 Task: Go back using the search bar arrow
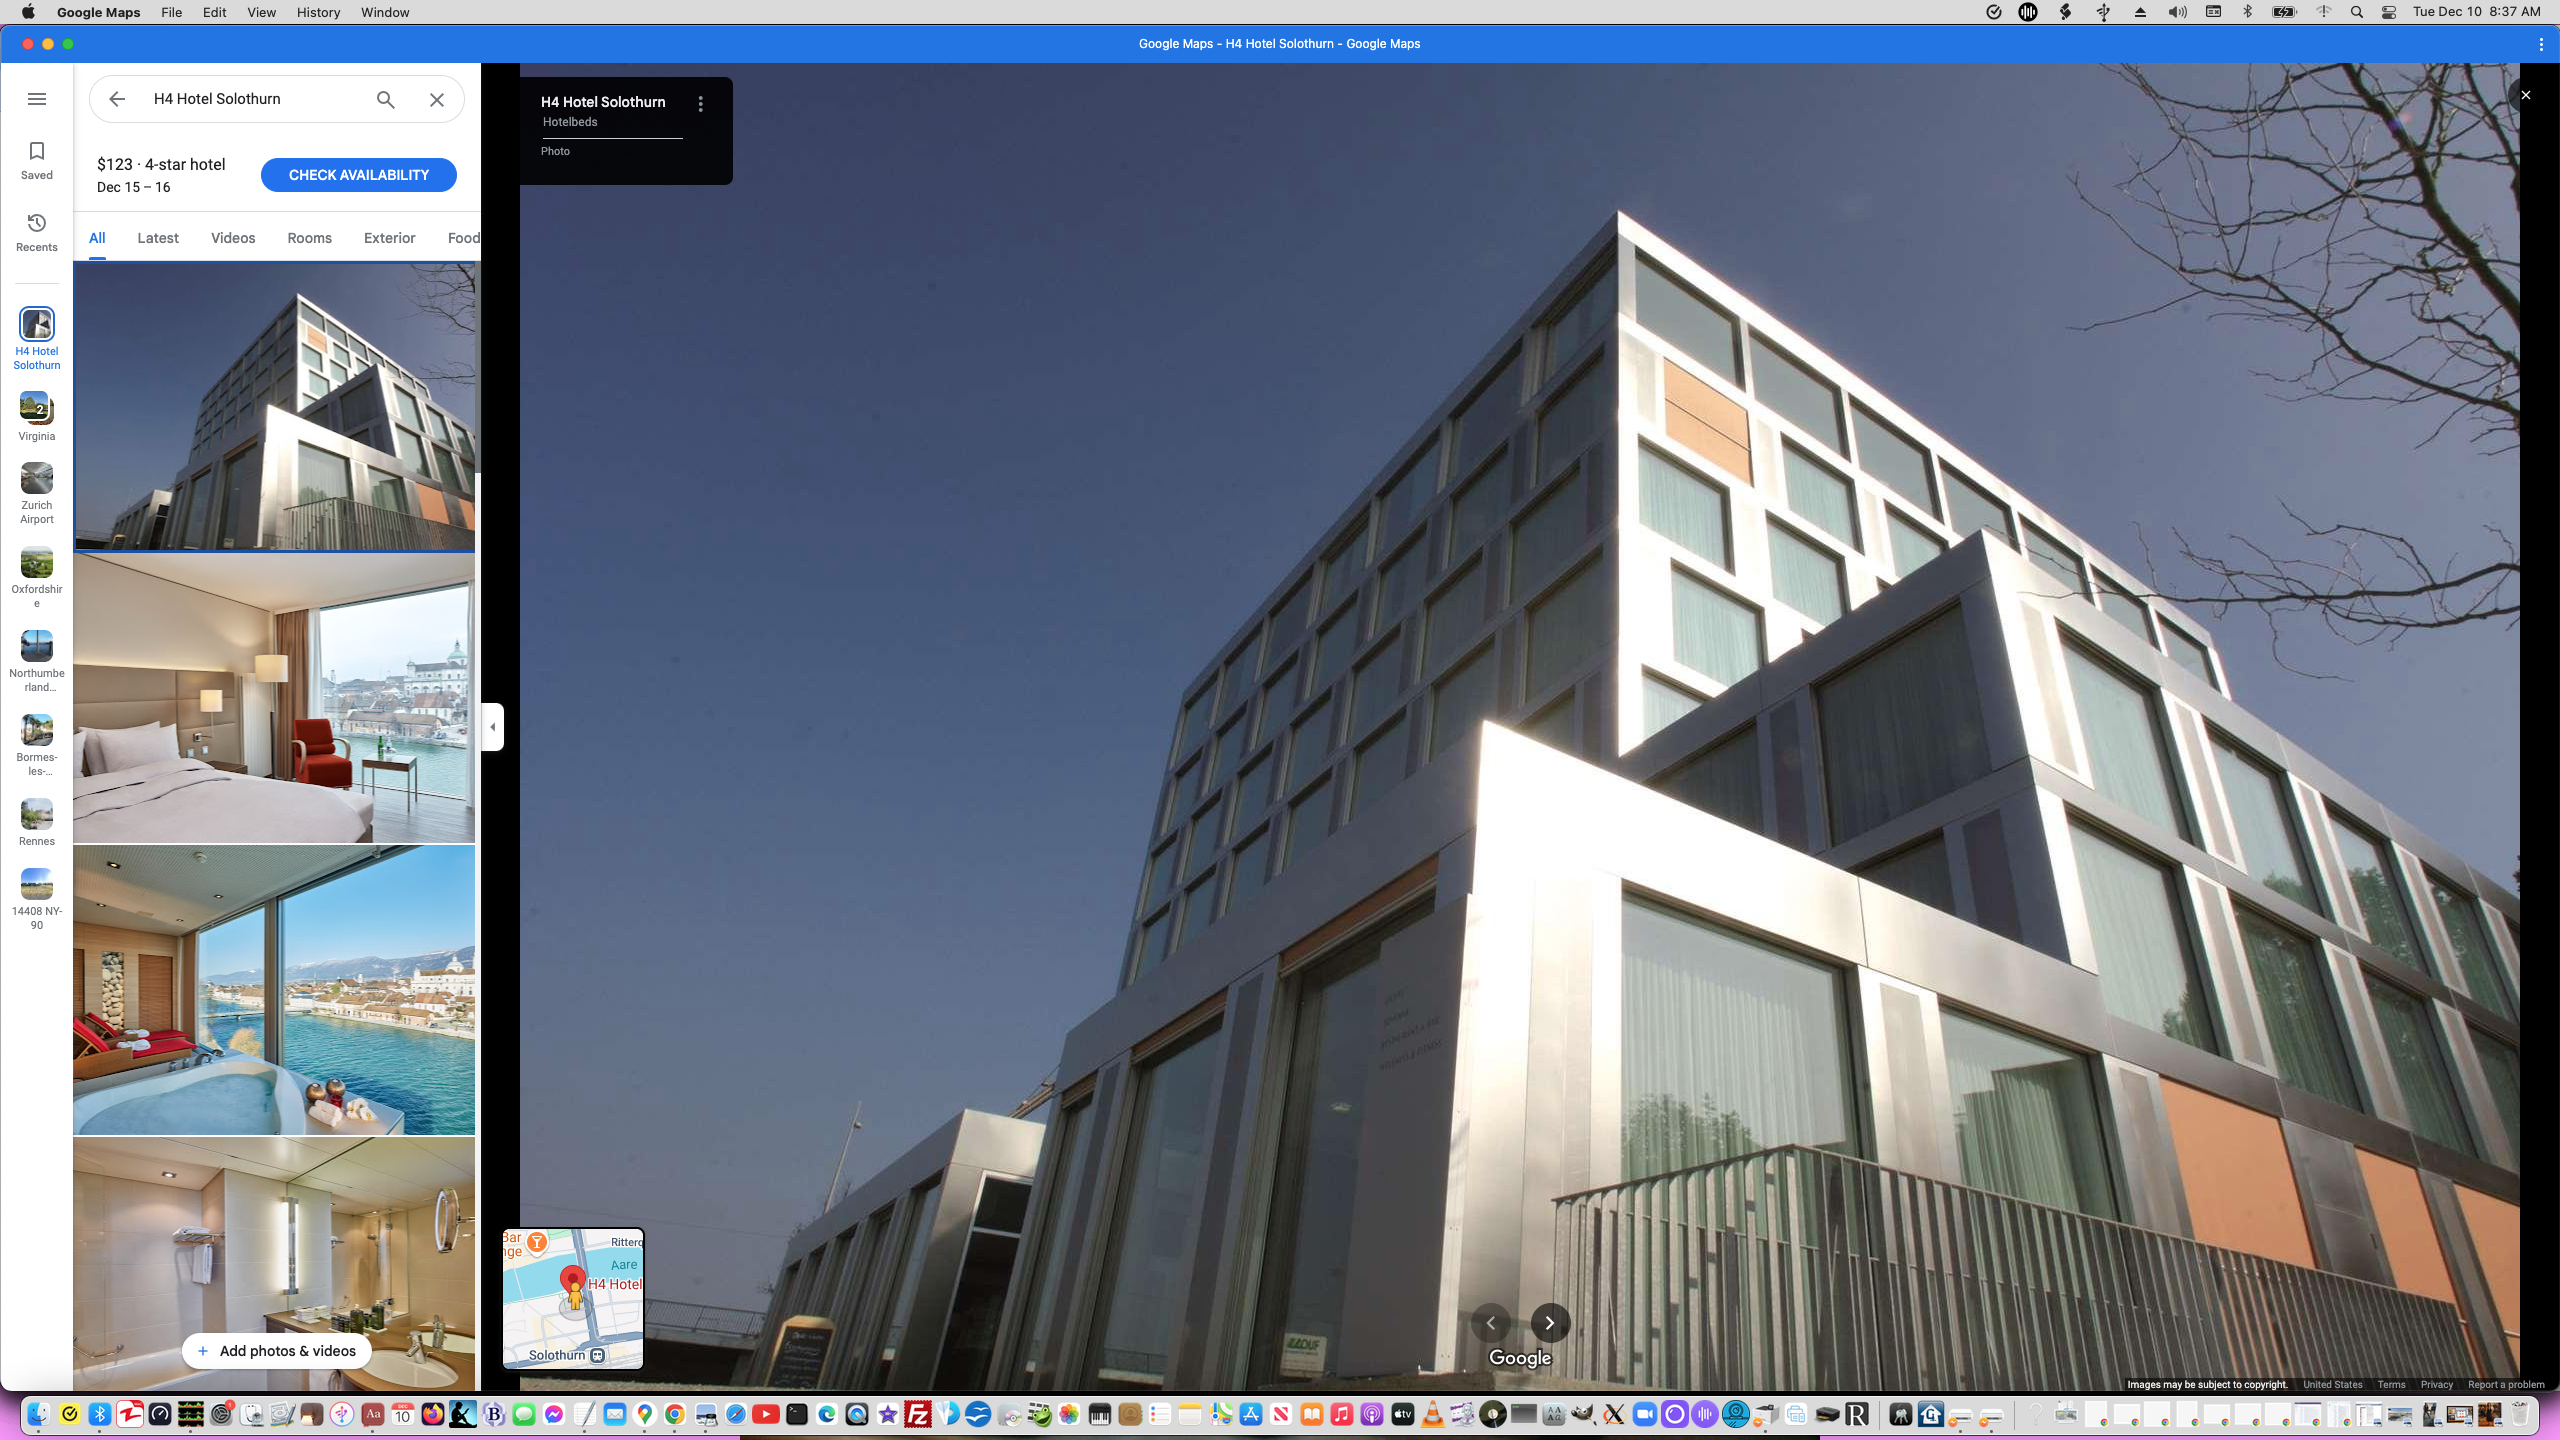tap(117, 99)
